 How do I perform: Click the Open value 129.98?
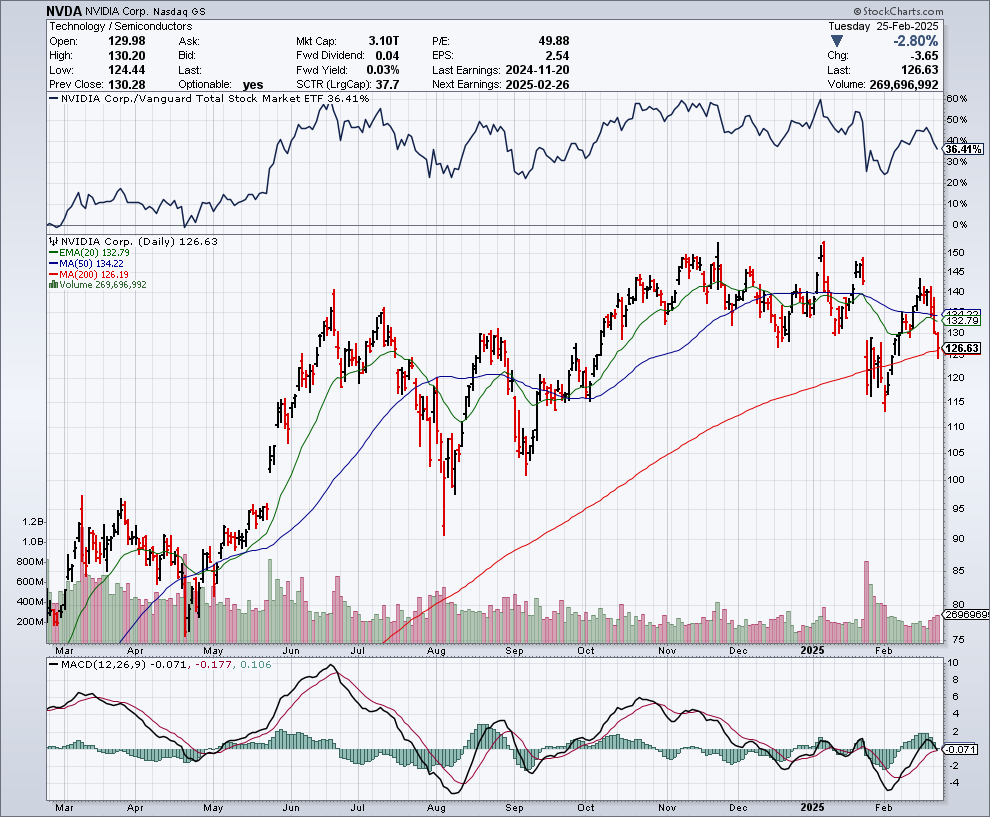(127, 41)
